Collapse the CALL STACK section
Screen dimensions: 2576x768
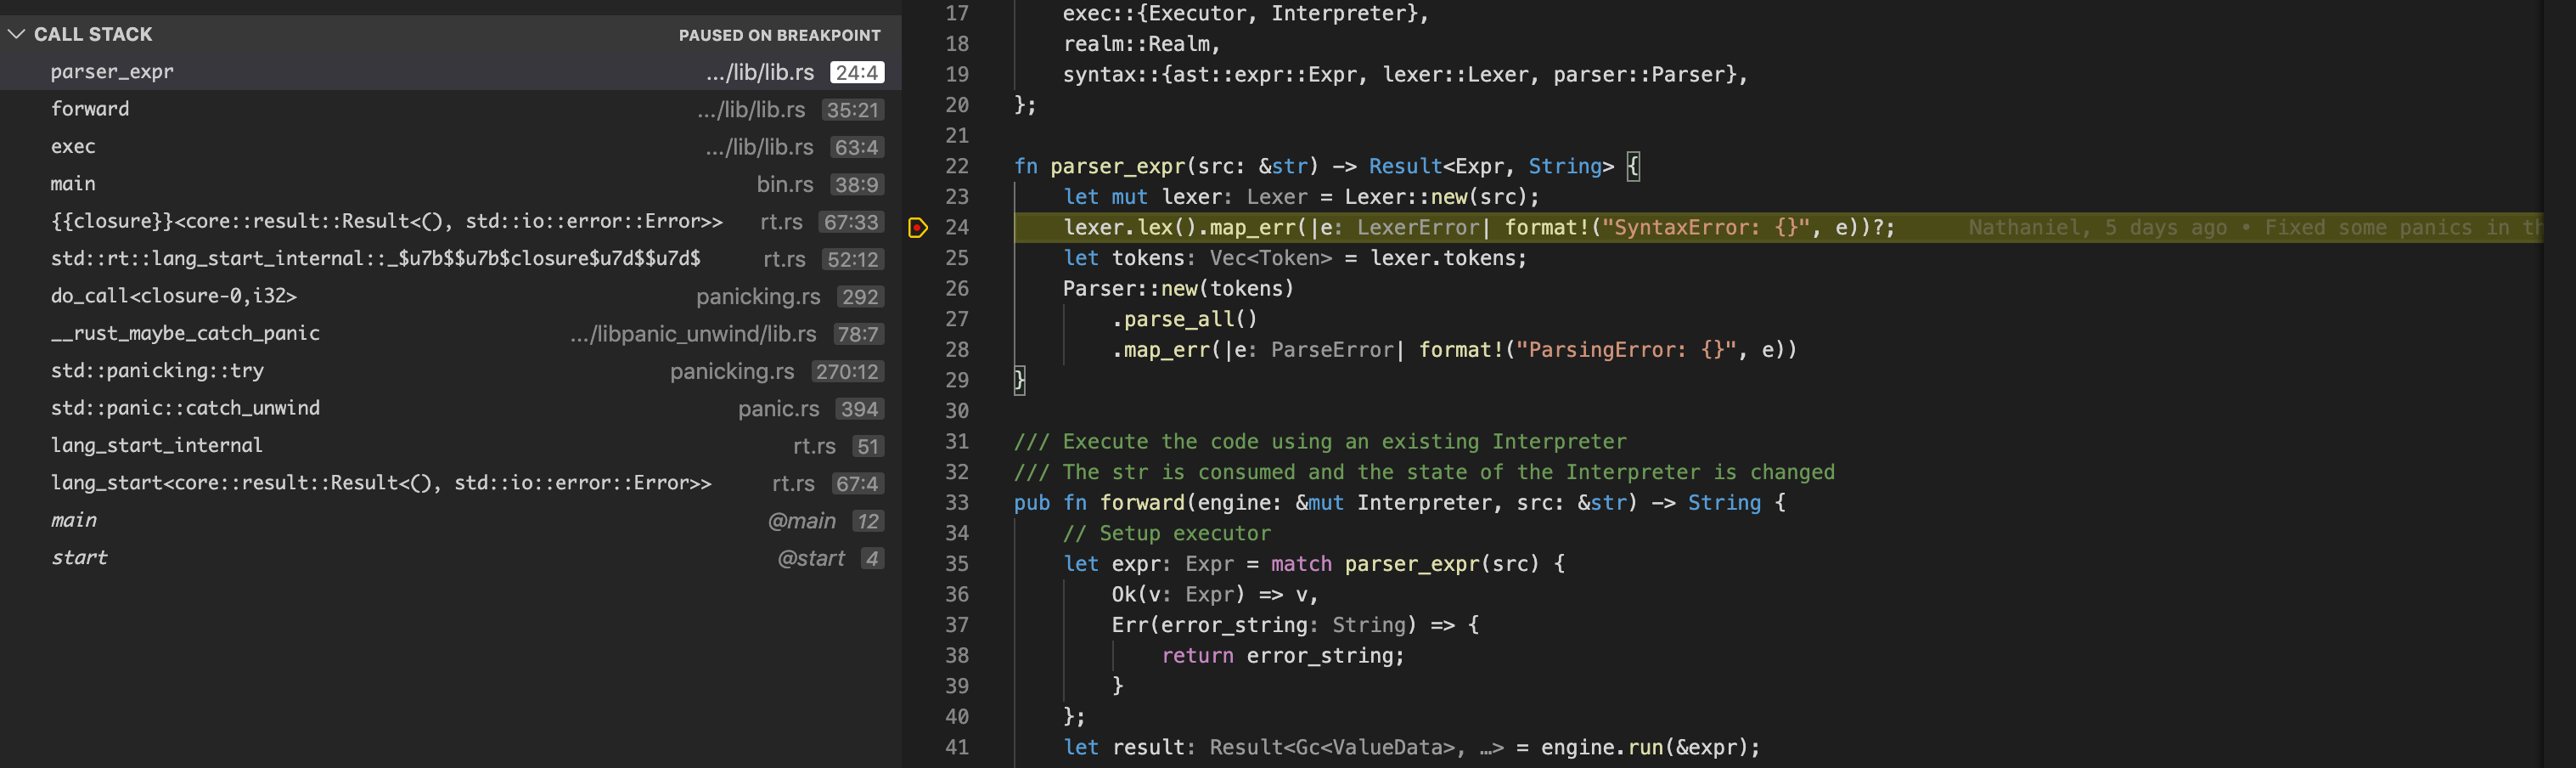coord(16,34)
